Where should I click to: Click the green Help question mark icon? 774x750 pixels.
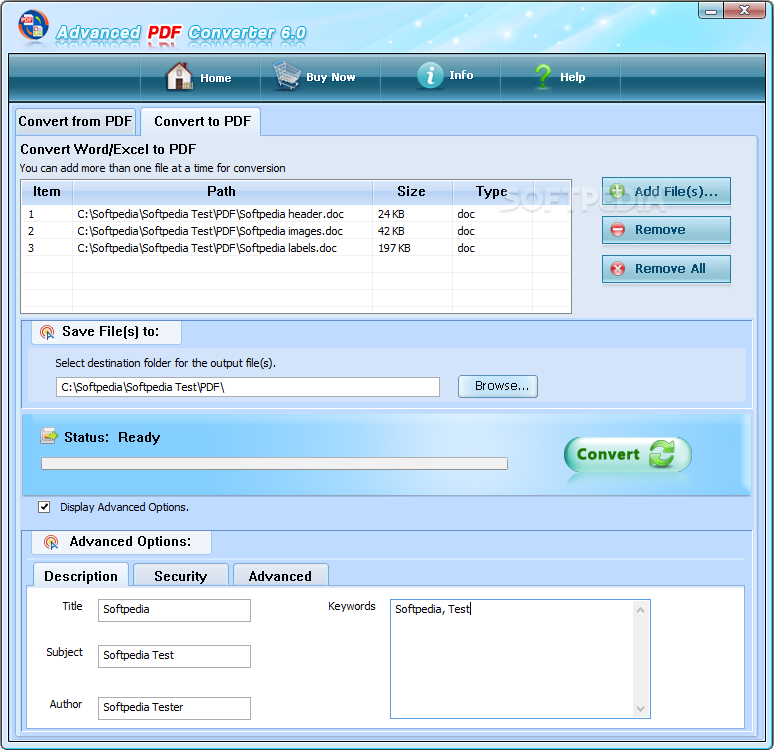[543, 77]
